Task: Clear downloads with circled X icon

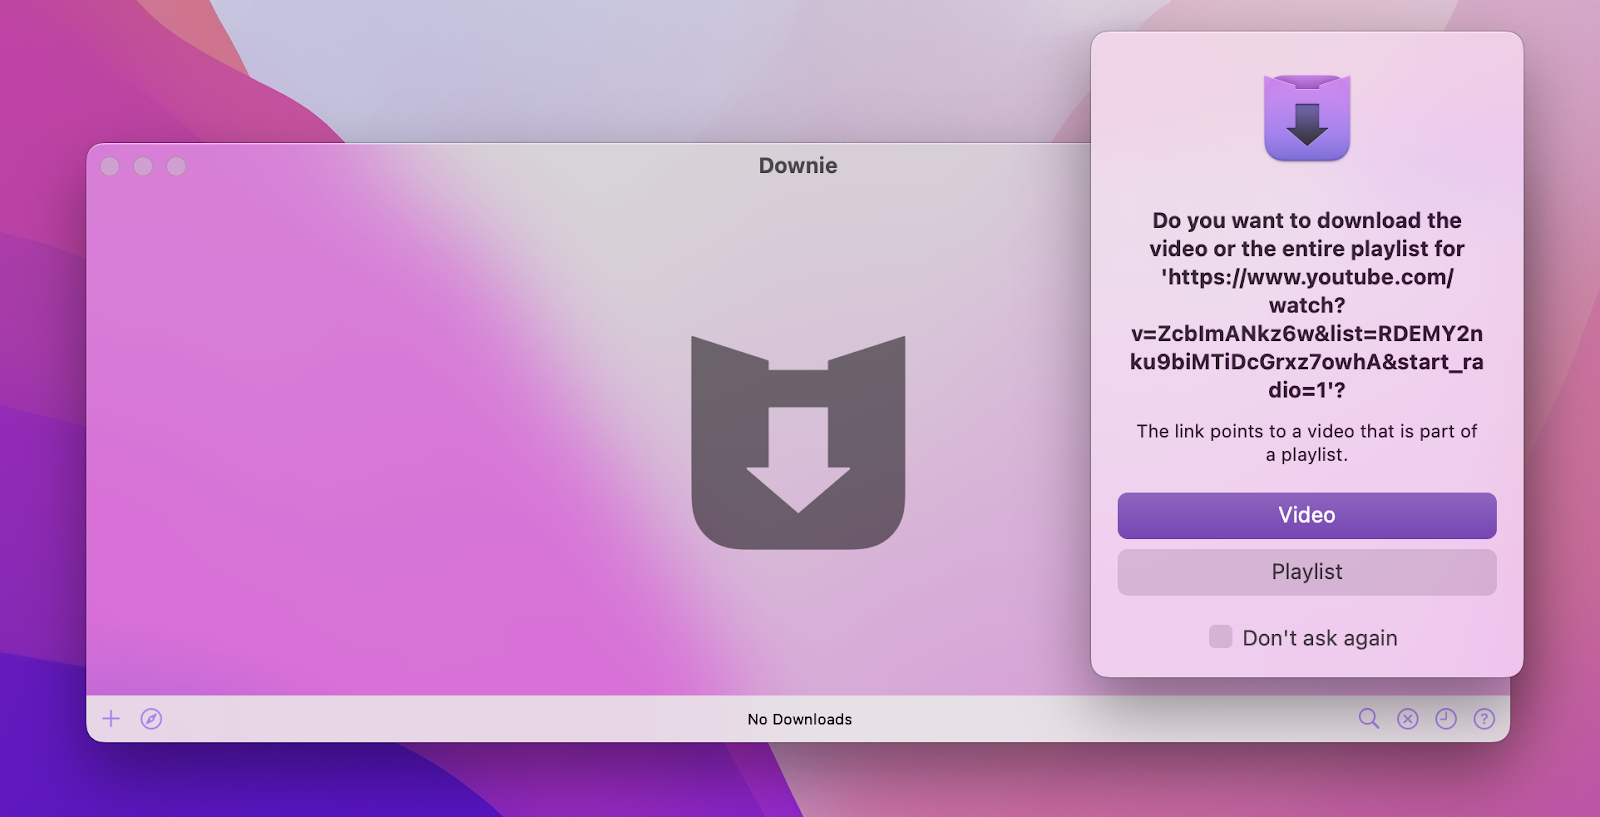Action: 1408,719
